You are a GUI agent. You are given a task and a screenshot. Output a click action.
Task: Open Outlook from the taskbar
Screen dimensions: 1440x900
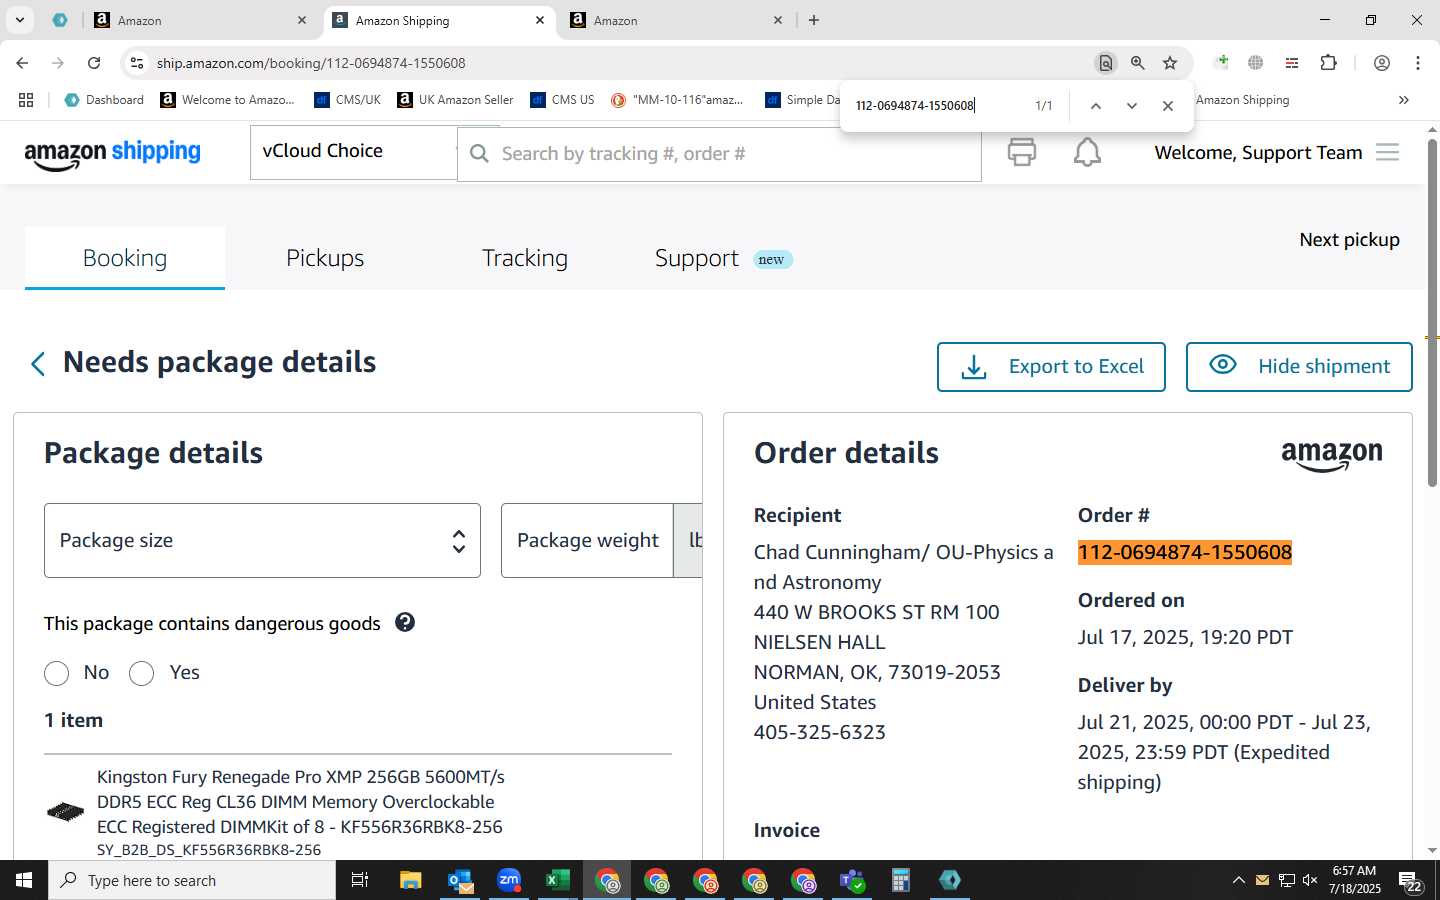(460, 880)
